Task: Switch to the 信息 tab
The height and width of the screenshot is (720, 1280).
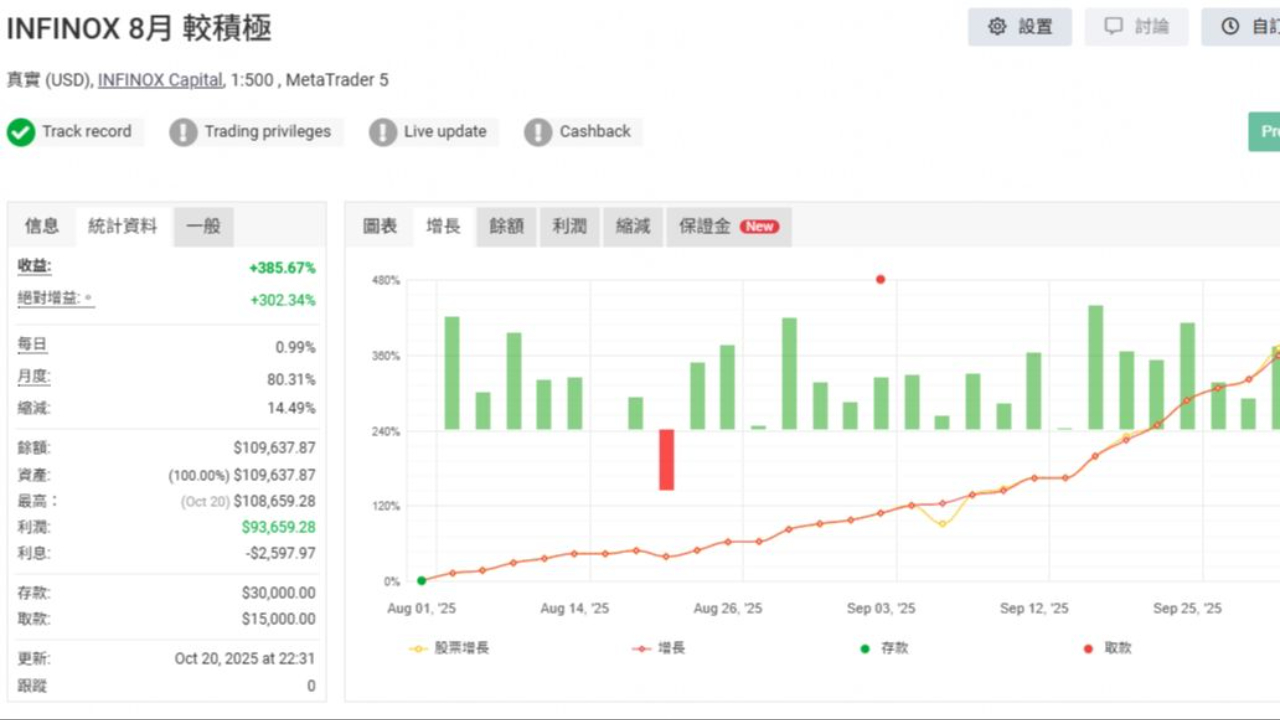Action: click(x=42, y=226)
